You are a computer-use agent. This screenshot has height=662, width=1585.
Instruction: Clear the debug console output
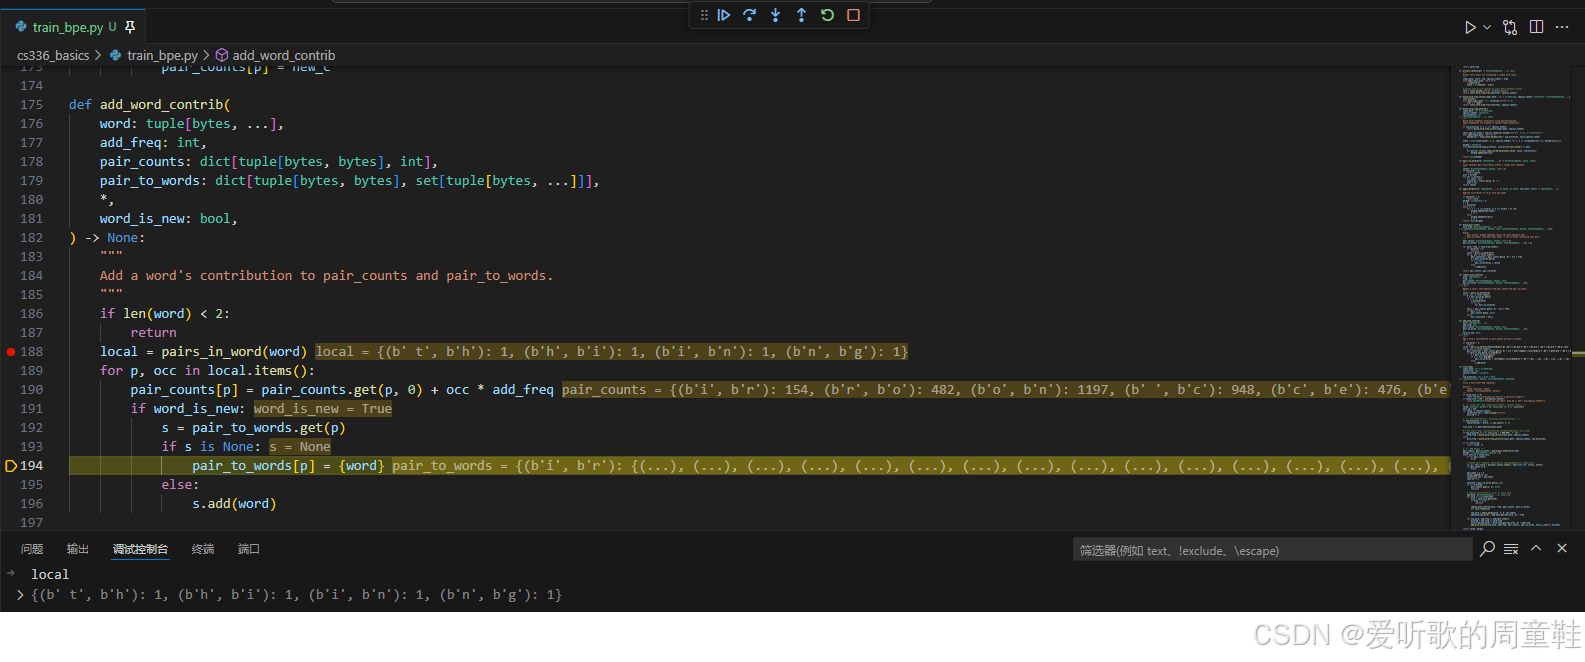(x=1511, y=548)
